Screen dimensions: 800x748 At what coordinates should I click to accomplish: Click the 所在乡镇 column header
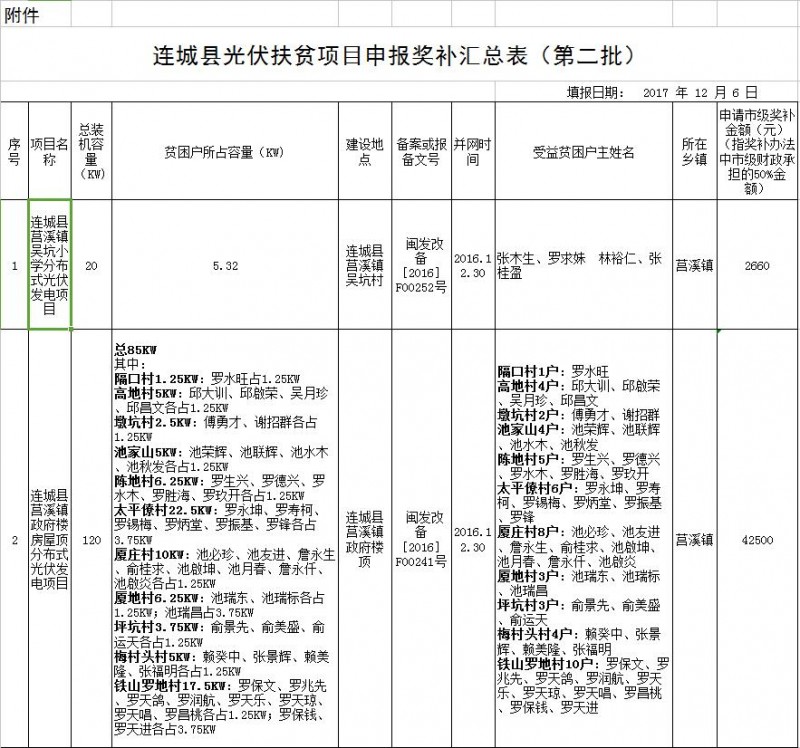pos(693,152)
